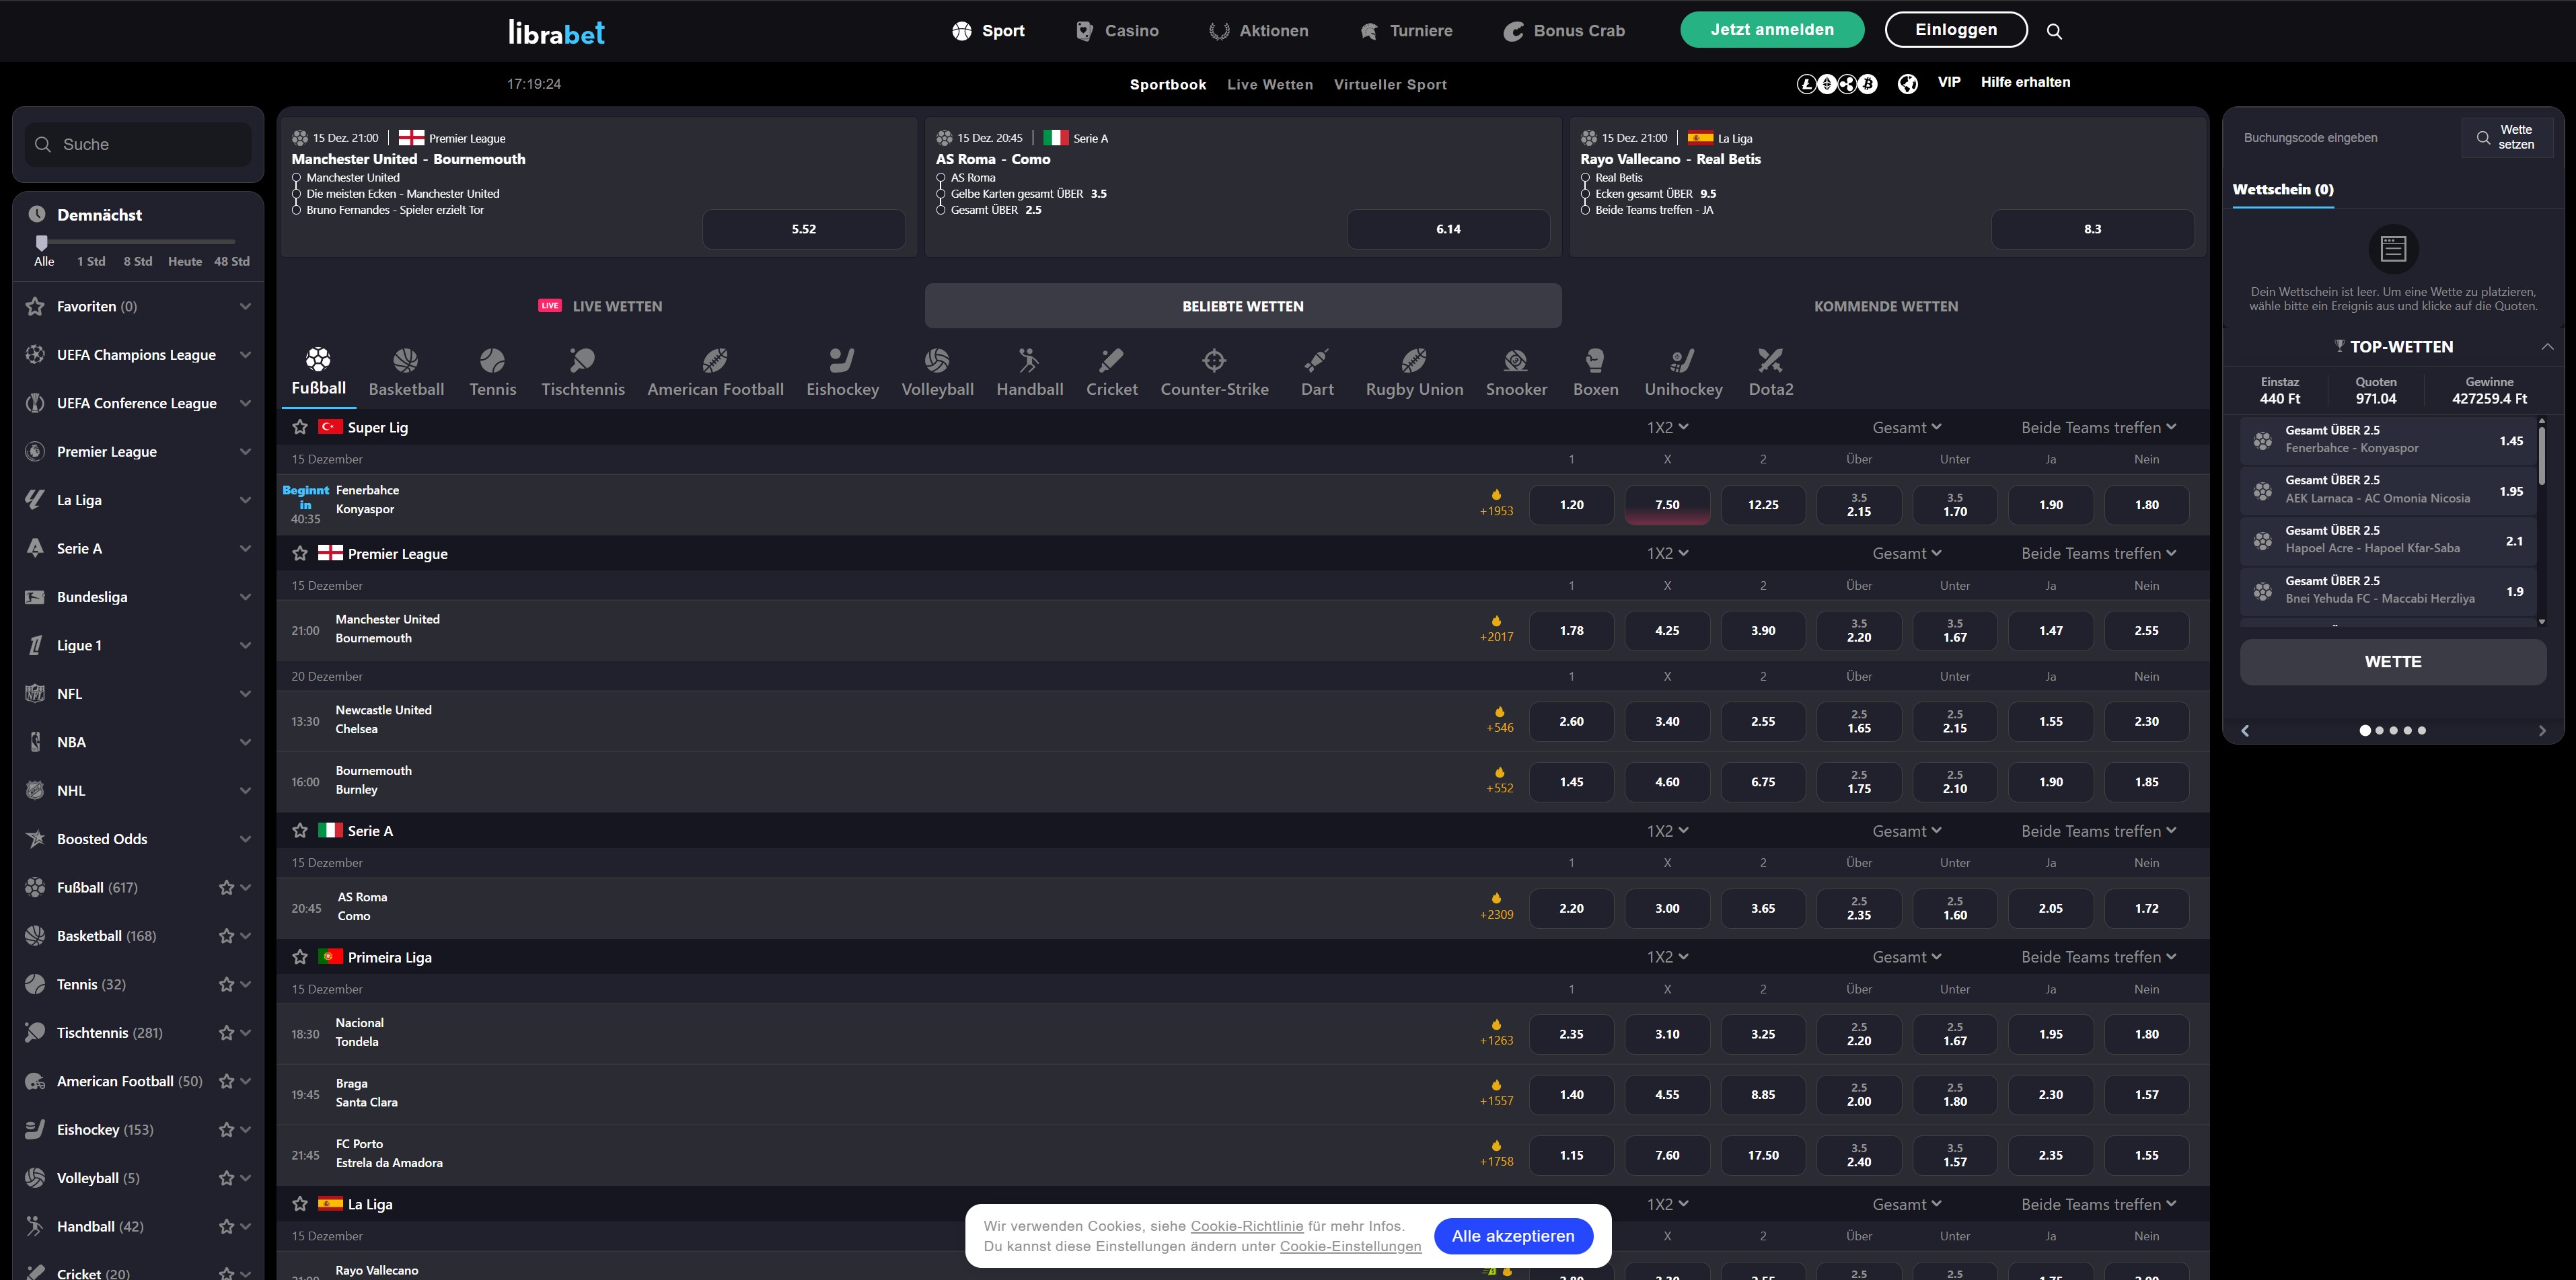Select the Dart sport icon

[x=1317, y=360]
